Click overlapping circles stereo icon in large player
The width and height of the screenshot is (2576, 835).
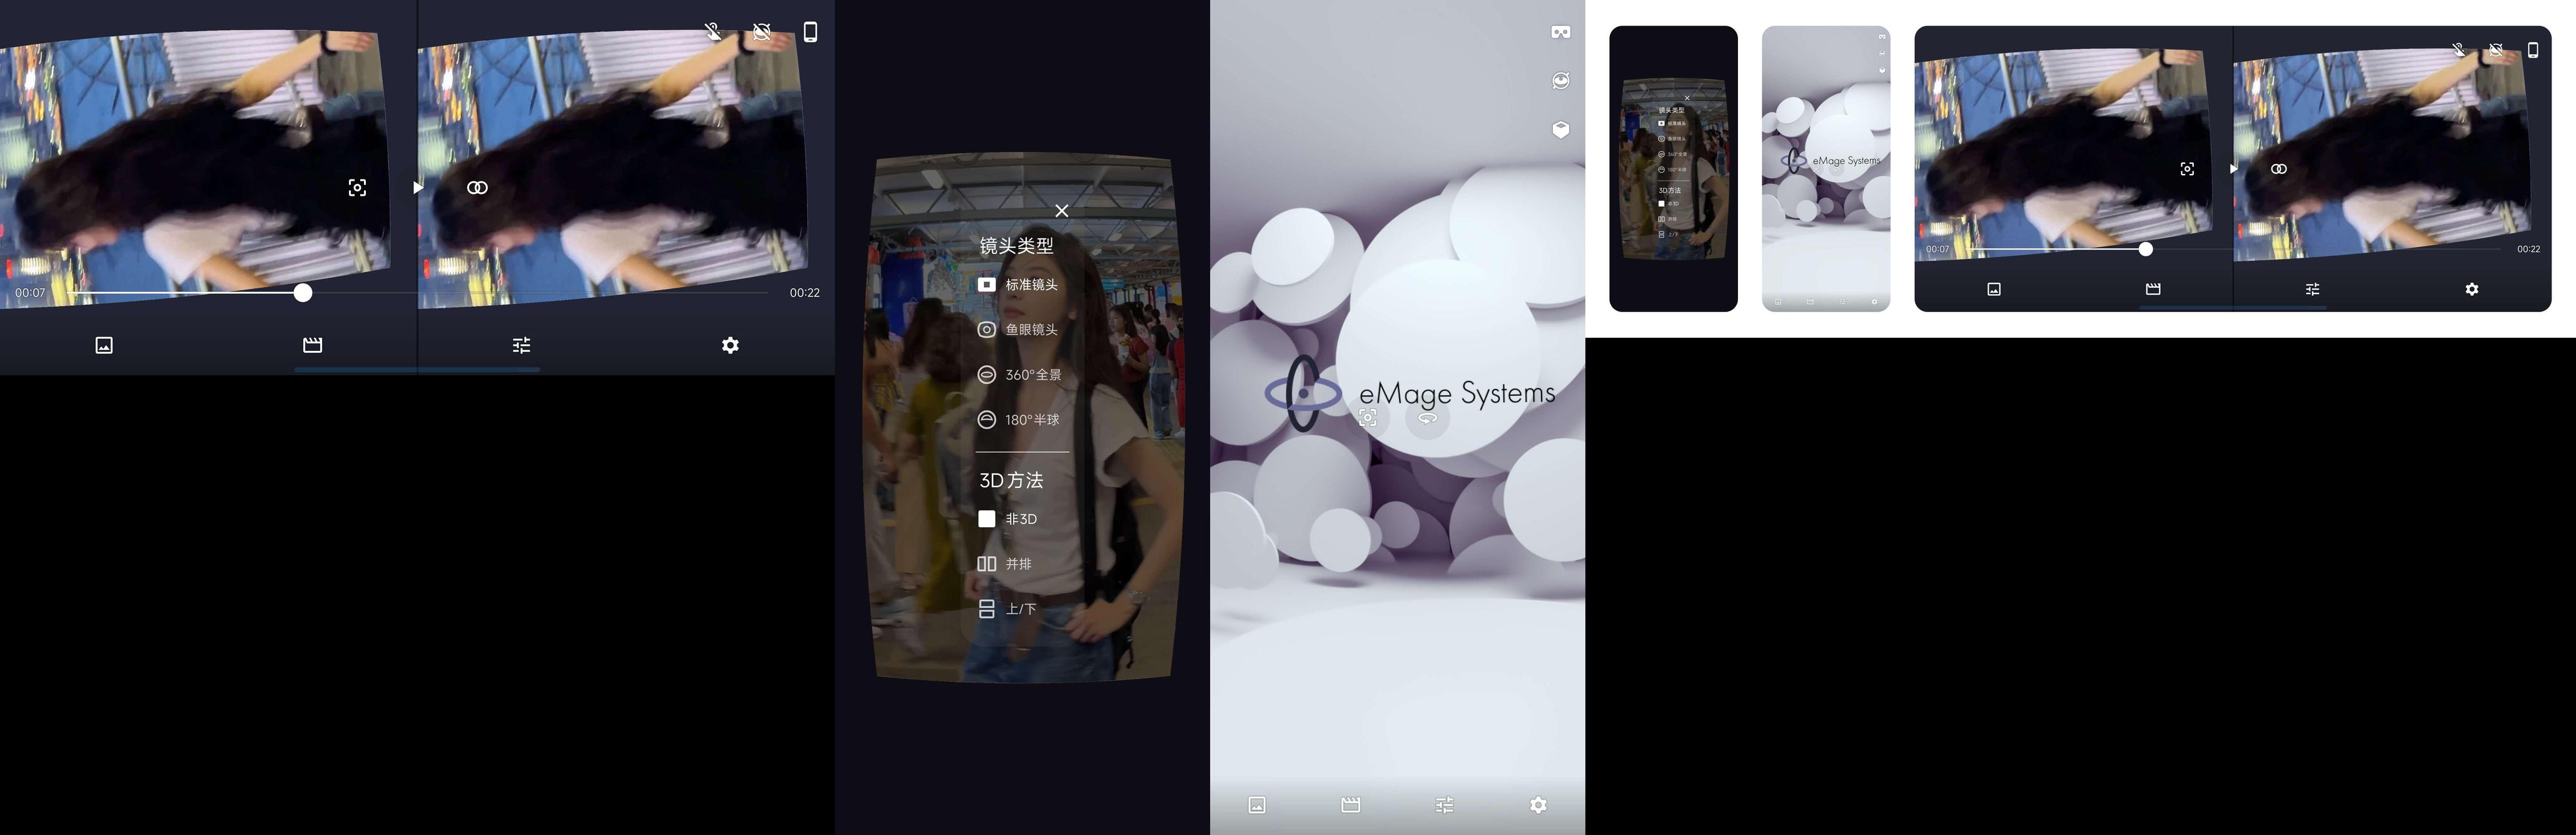477,188
